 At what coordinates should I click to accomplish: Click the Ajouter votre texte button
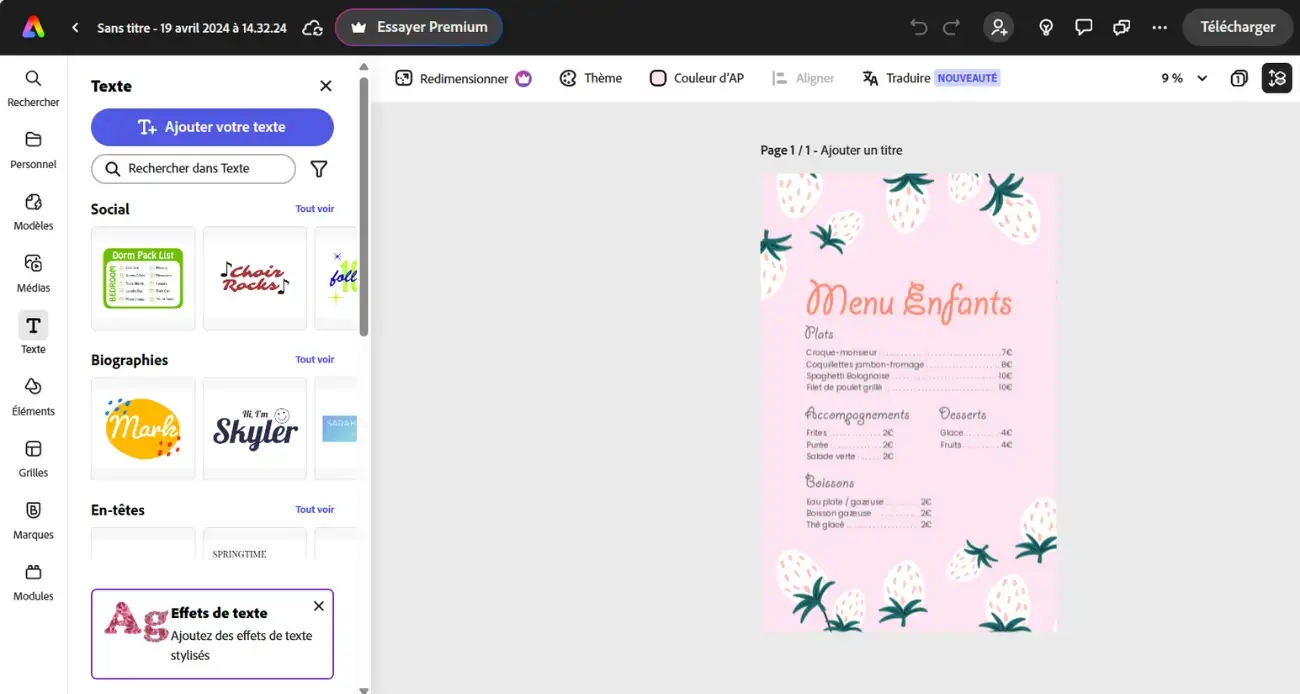[x=212, y=127]
